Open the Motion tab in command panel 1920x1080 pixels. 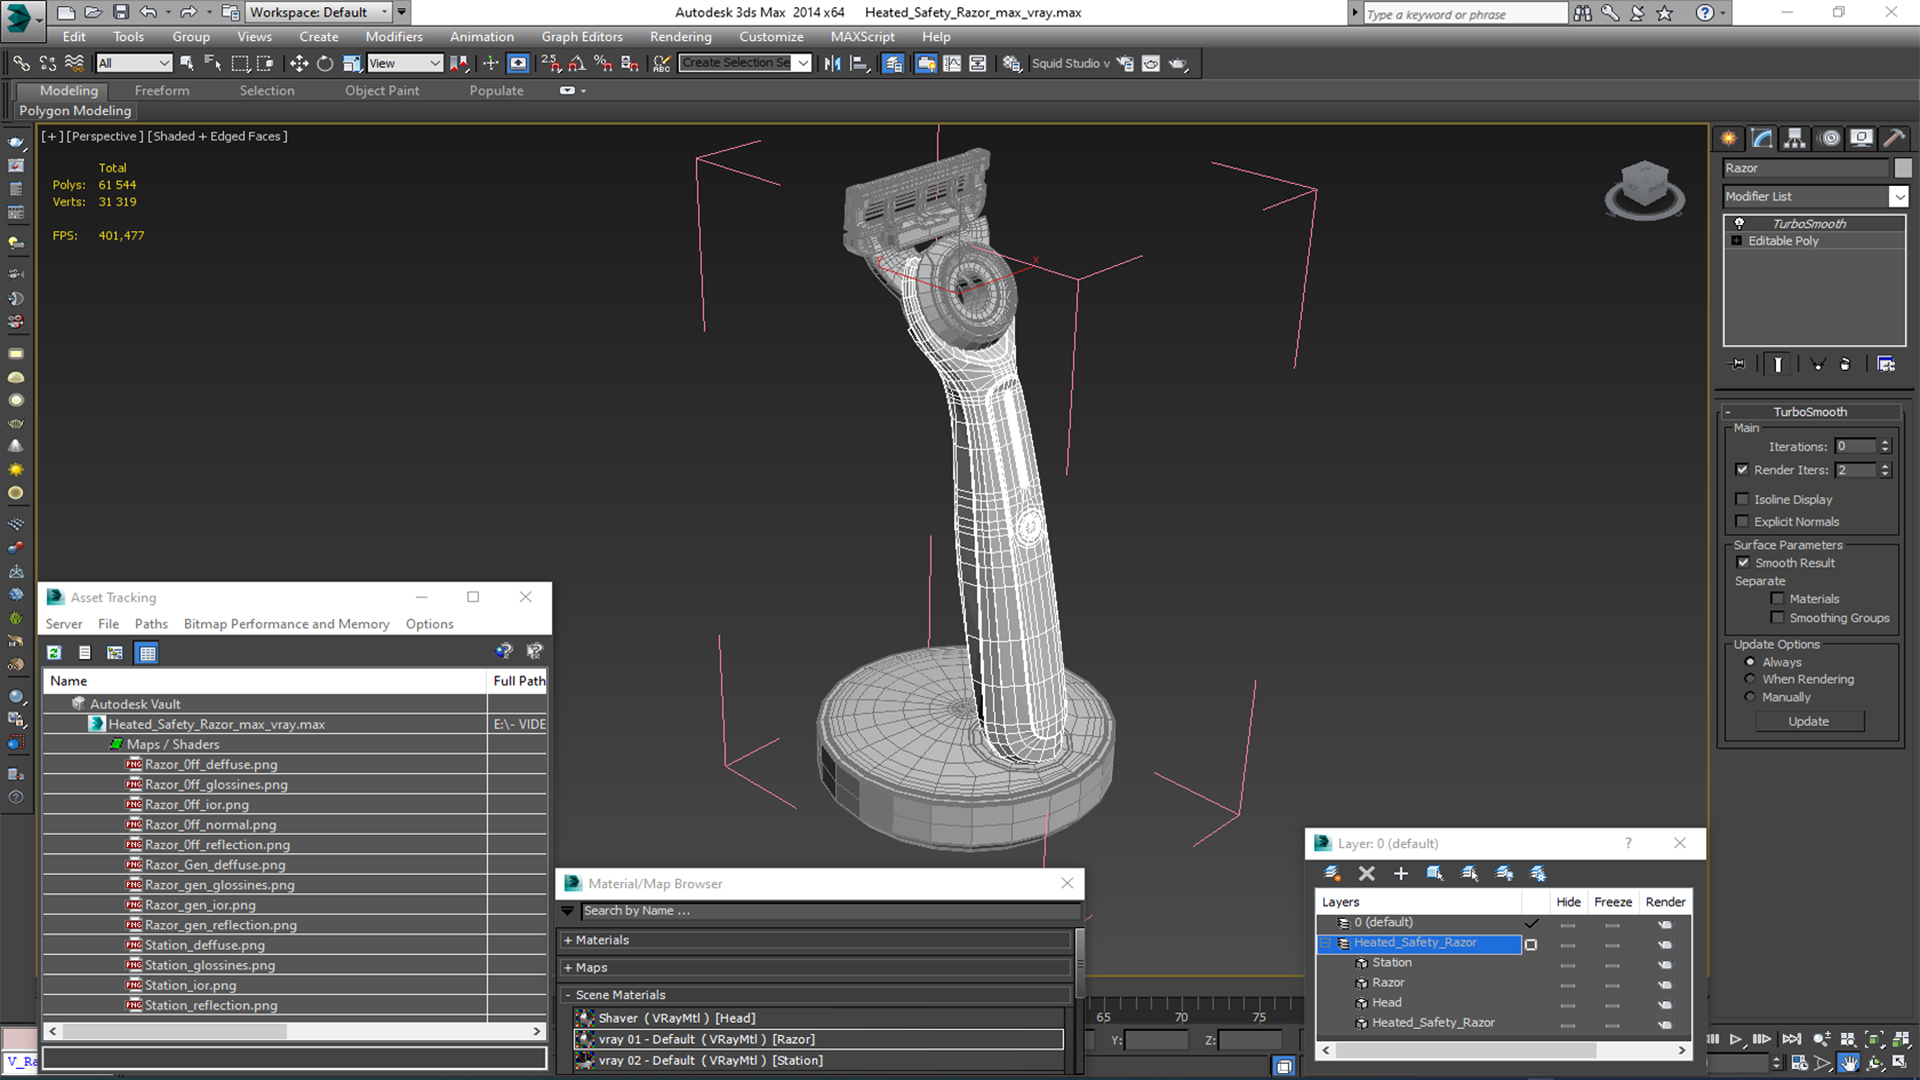point(1829,138)
